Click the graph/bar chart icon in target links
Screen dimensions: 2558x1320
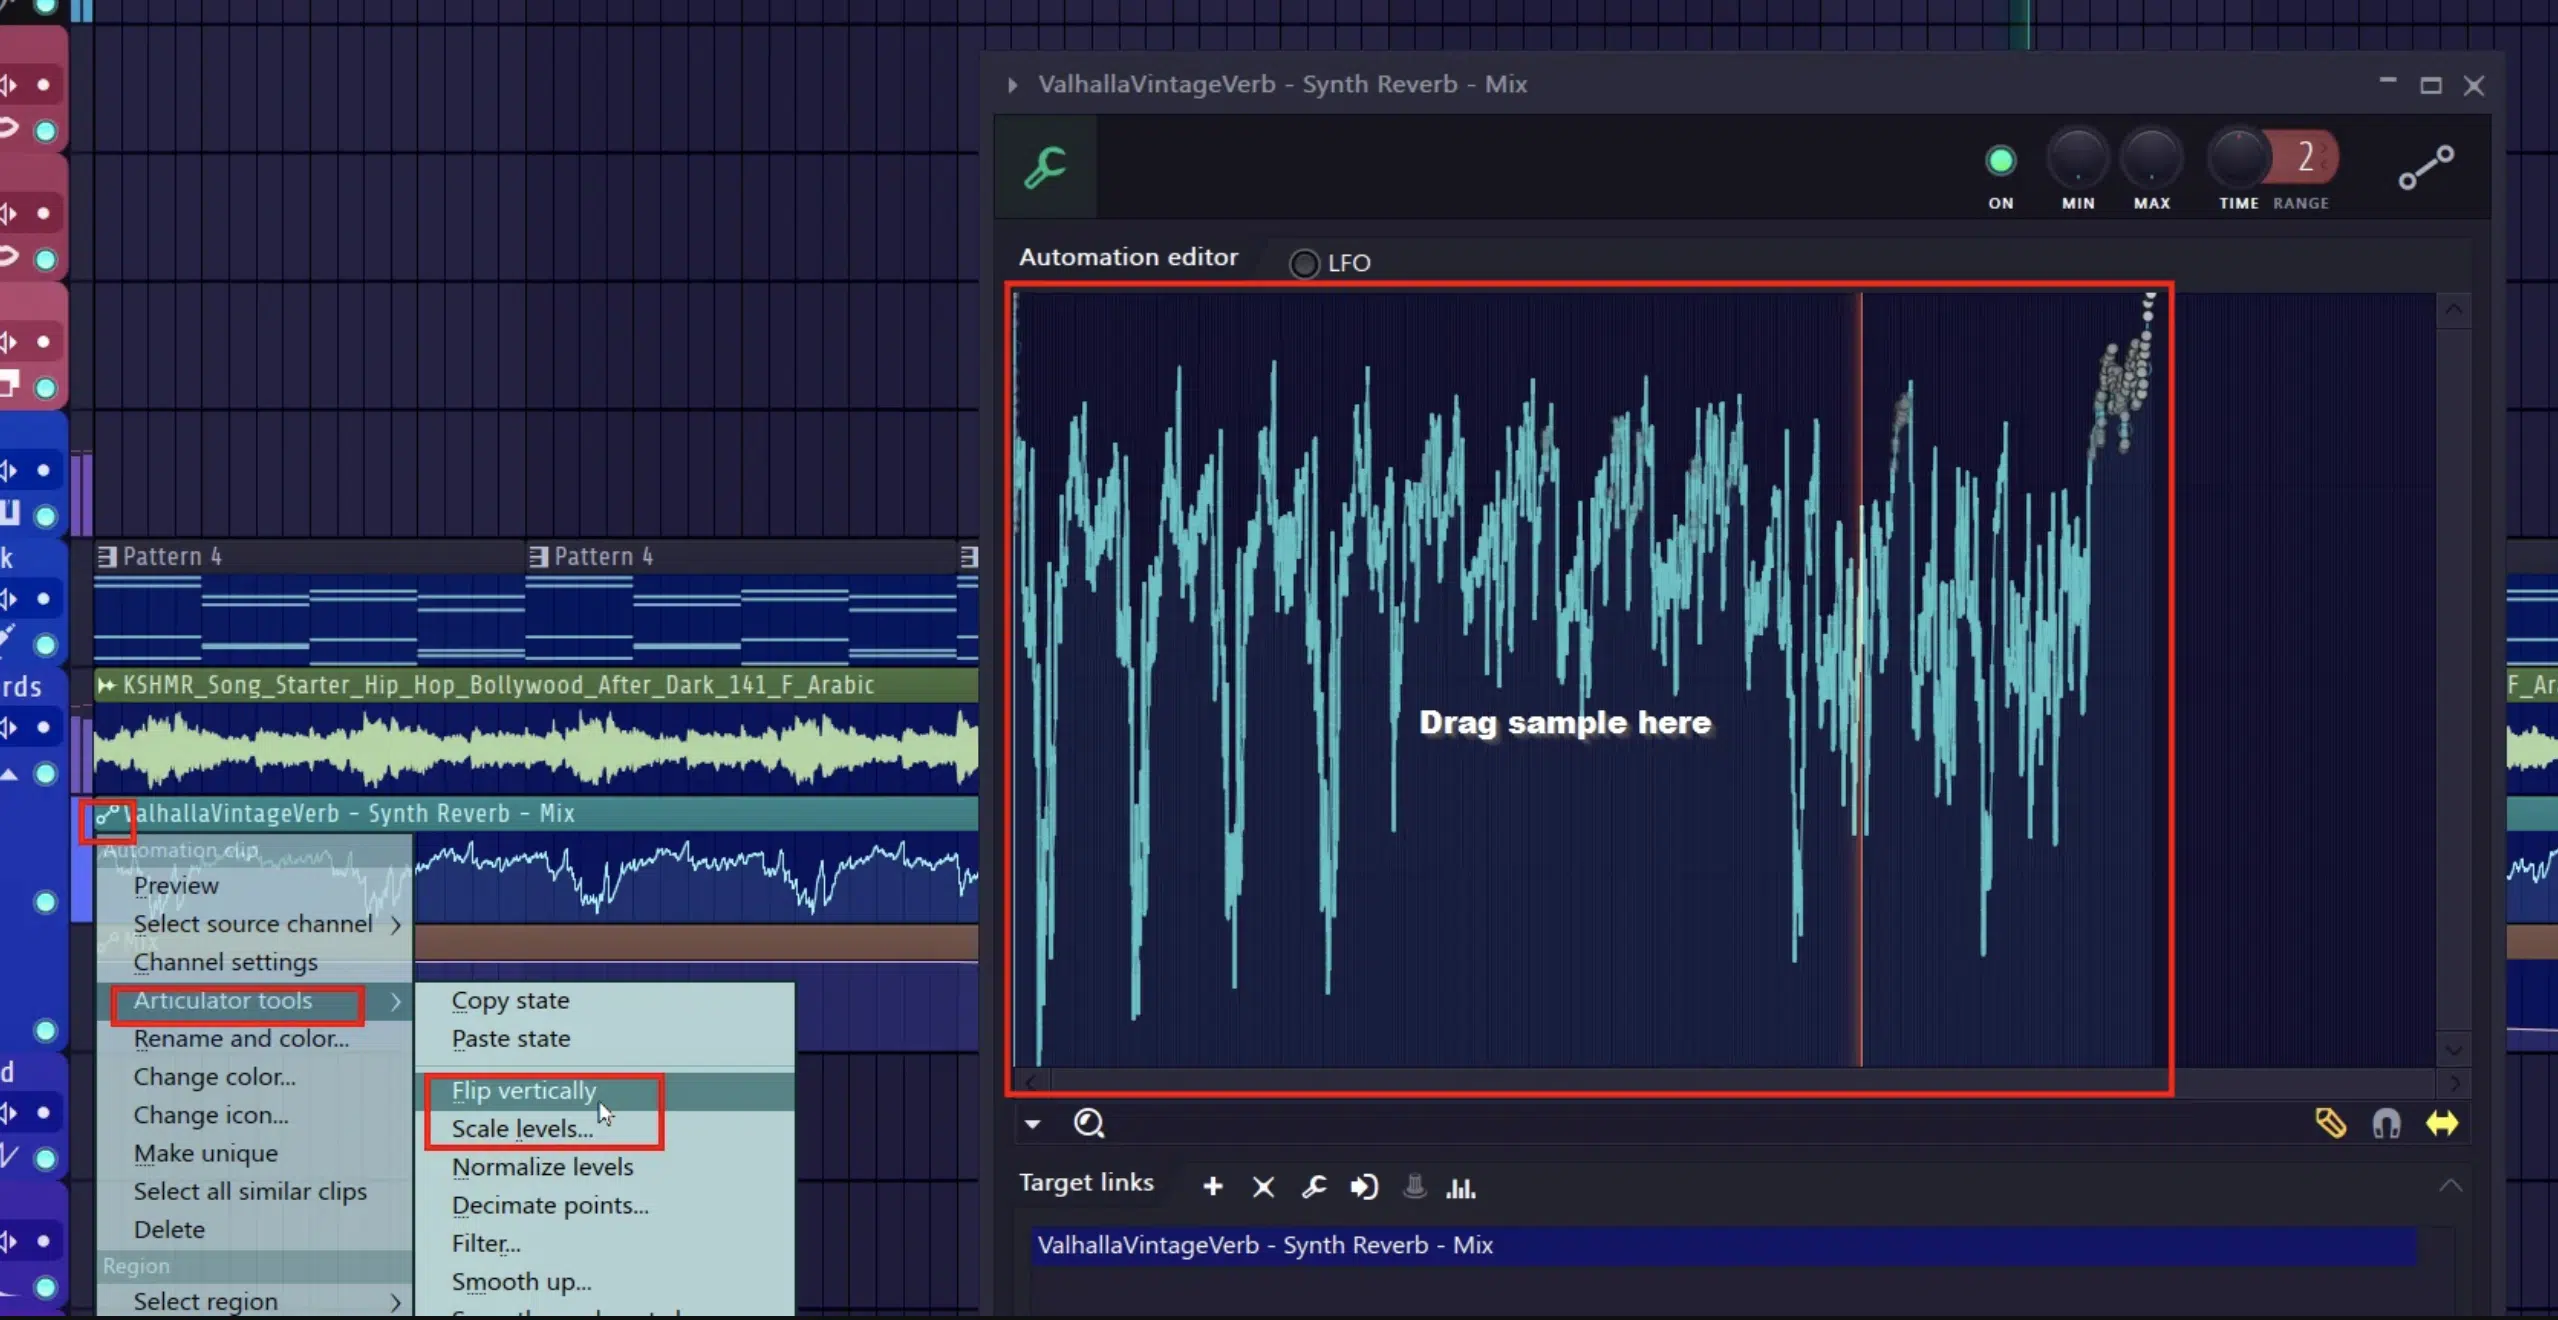click(1461, 1187)
